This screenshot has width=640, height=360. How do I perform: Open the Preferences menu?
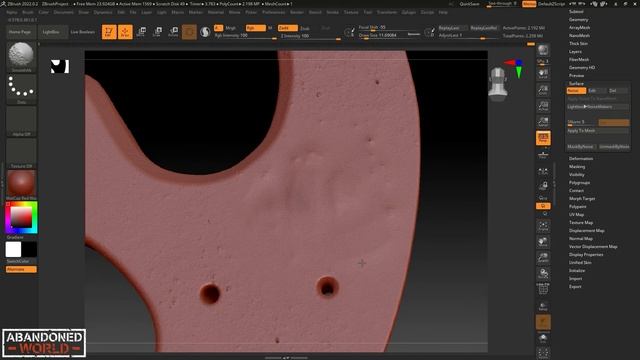pos(273,12)
